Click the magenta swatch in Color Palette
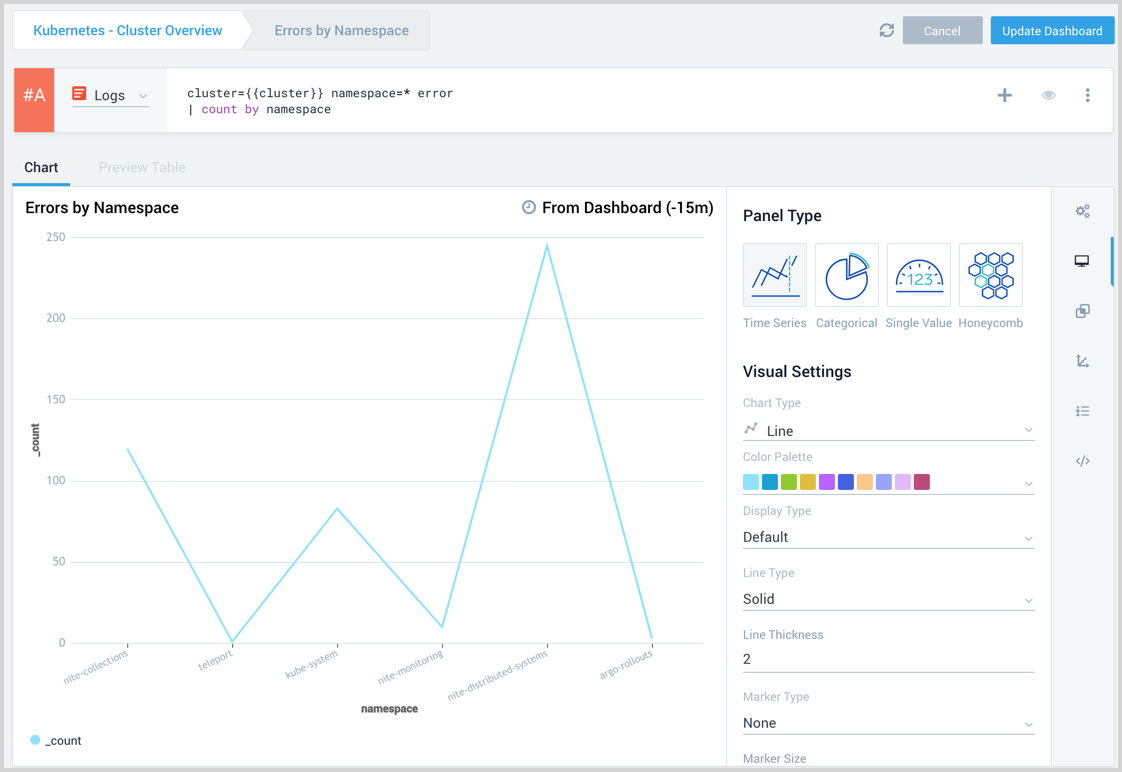The width and height of the screenshot is (1122, 772). pos(922,482)
